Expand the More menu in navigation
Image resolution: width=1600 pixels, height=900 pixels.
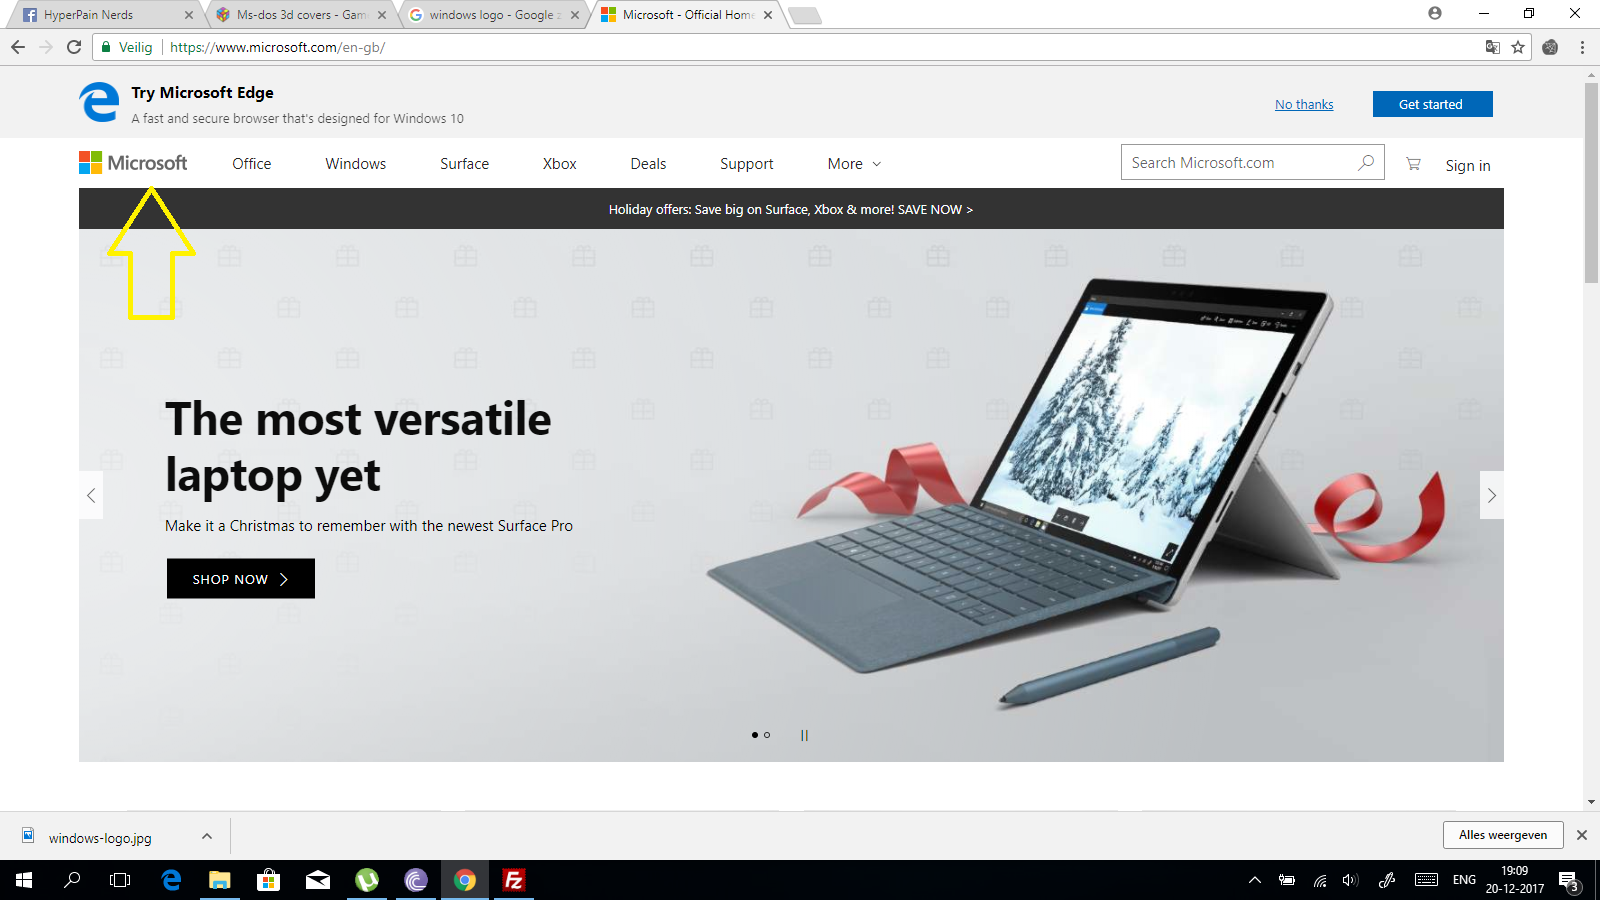point(854,164)
